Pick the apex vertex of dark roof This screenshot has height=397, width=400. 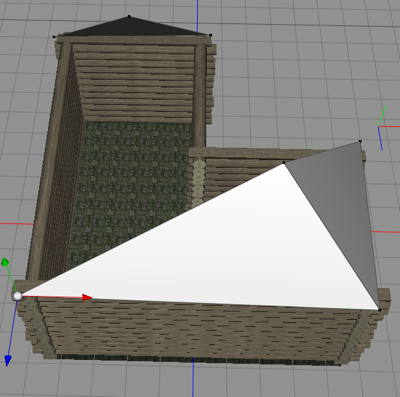(x=129, y=16)
